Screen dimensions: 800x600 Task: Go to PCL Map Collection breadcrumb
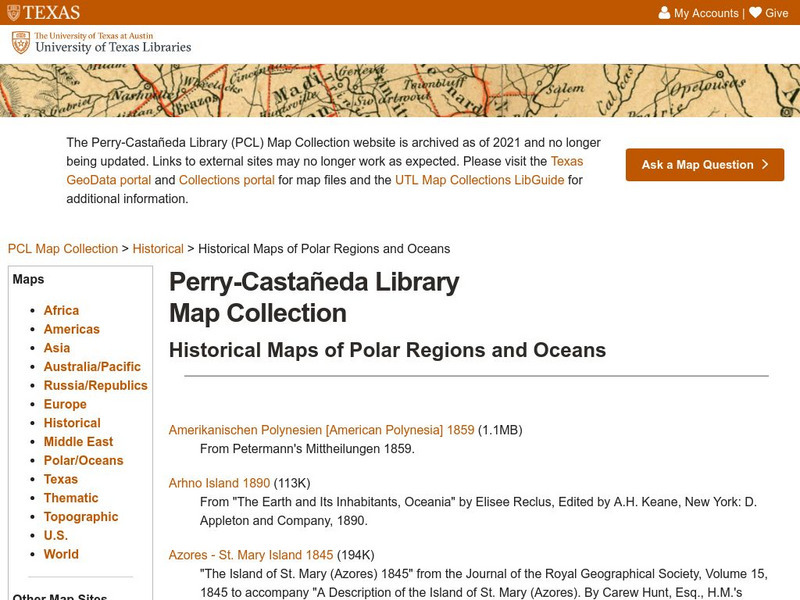(63, 249)
